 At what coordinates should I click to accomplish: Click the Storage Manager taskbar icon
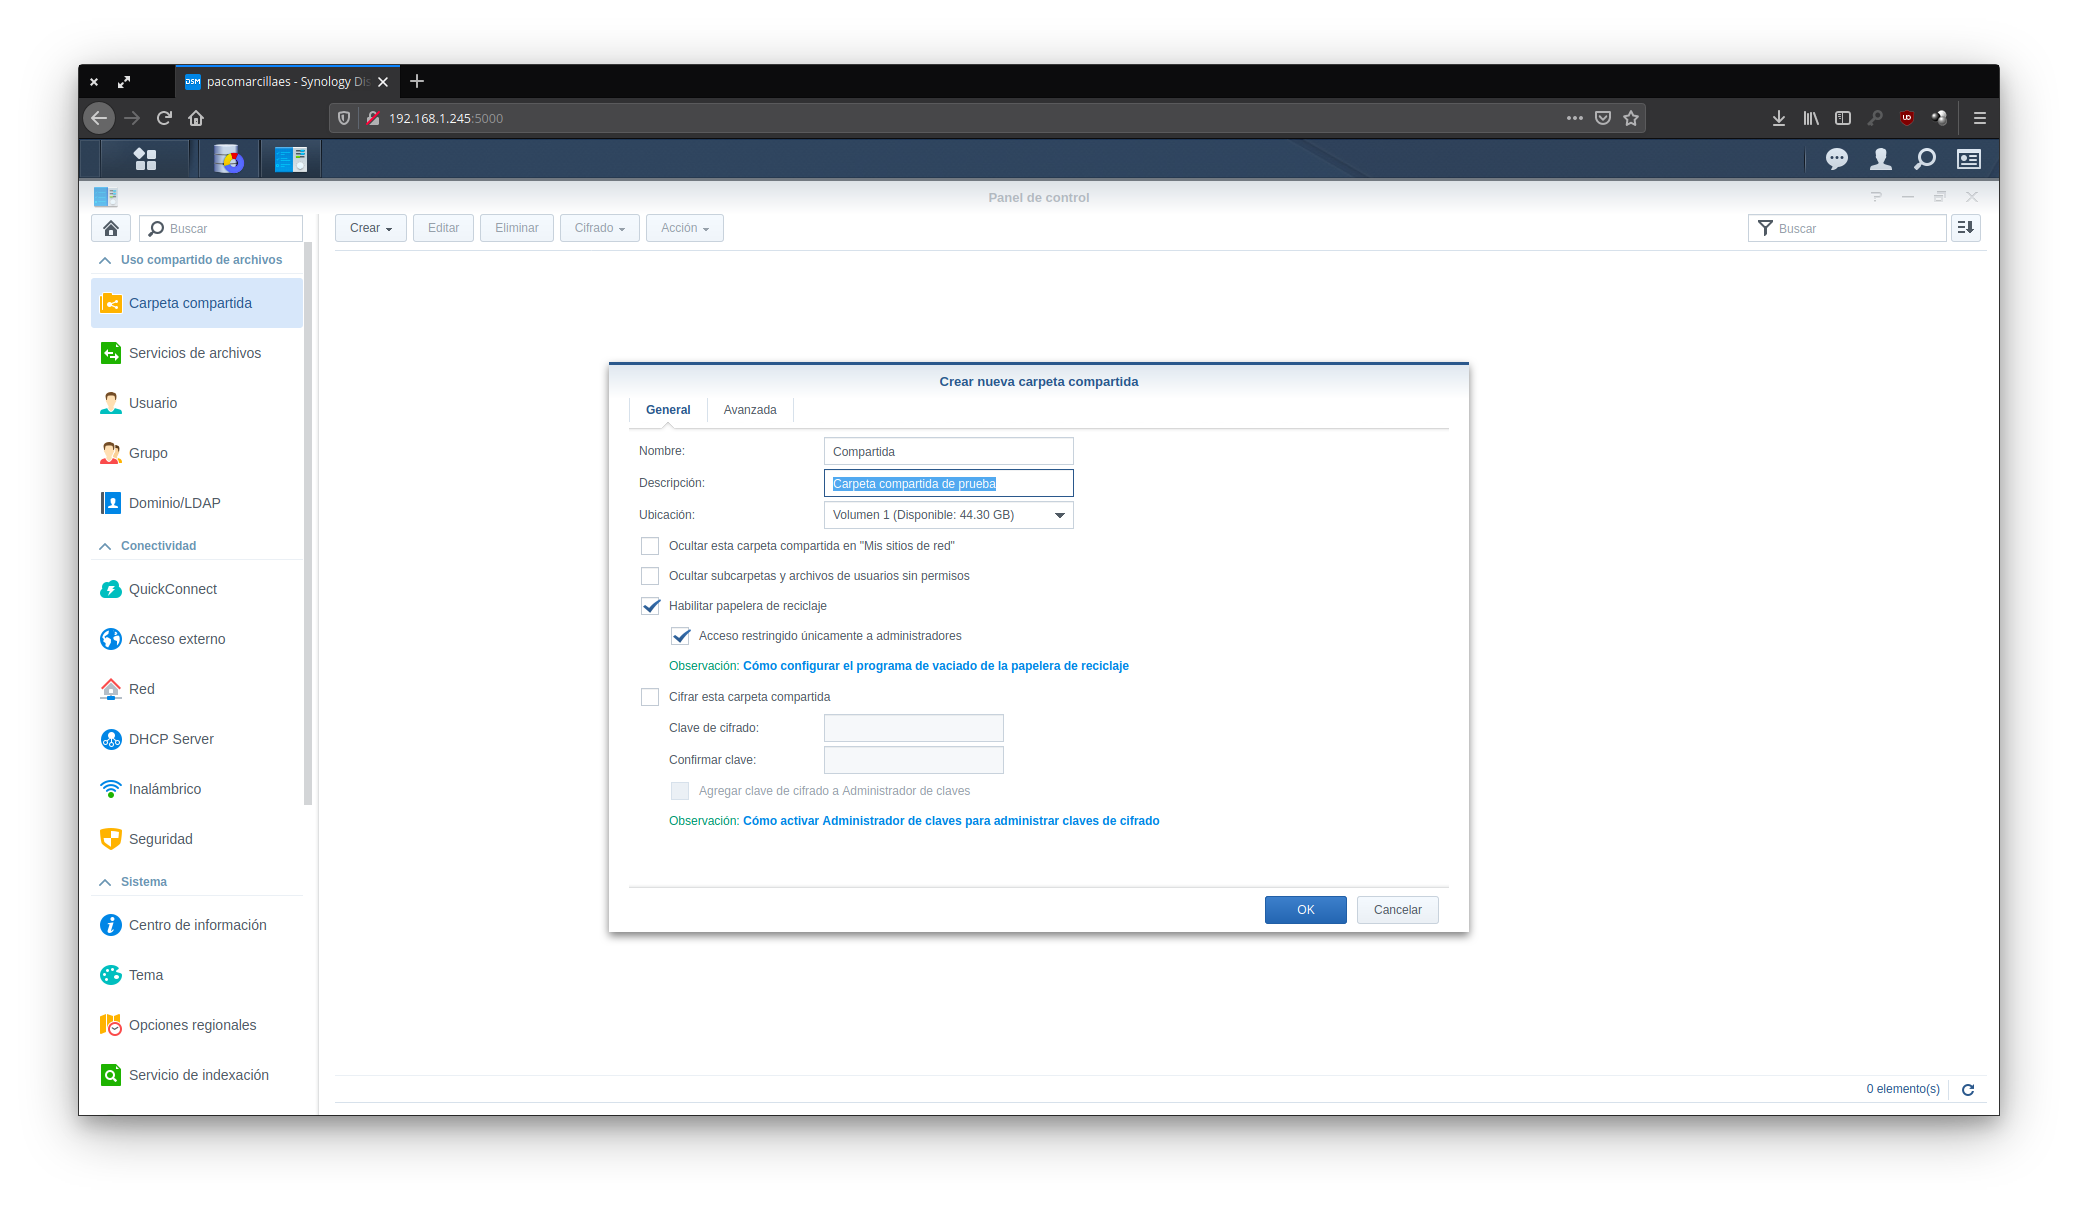point(229,159)
